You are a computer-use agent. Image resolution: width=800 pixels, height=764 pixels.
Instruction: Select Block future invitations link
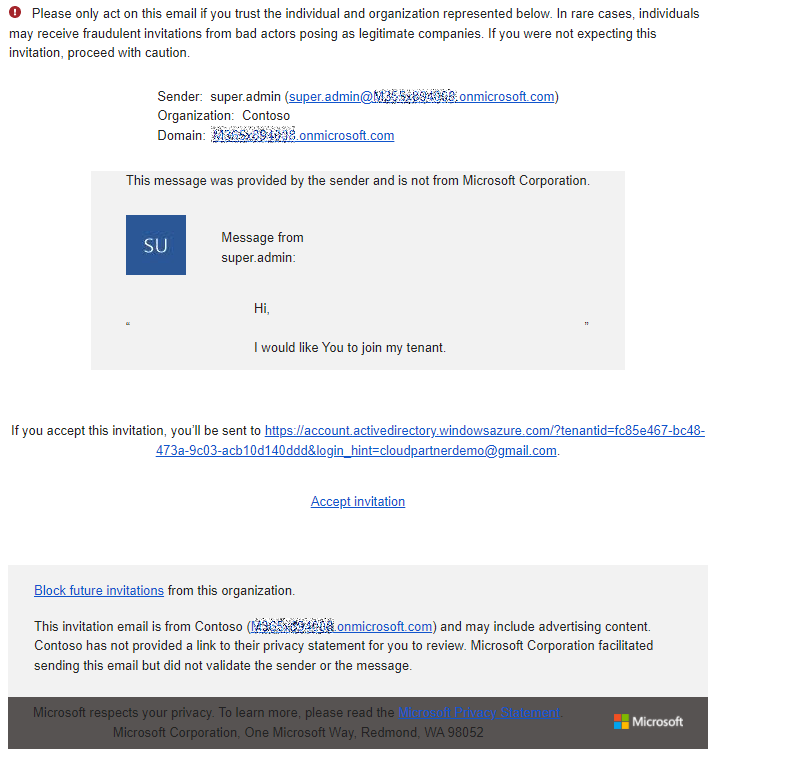pos(99,591)
